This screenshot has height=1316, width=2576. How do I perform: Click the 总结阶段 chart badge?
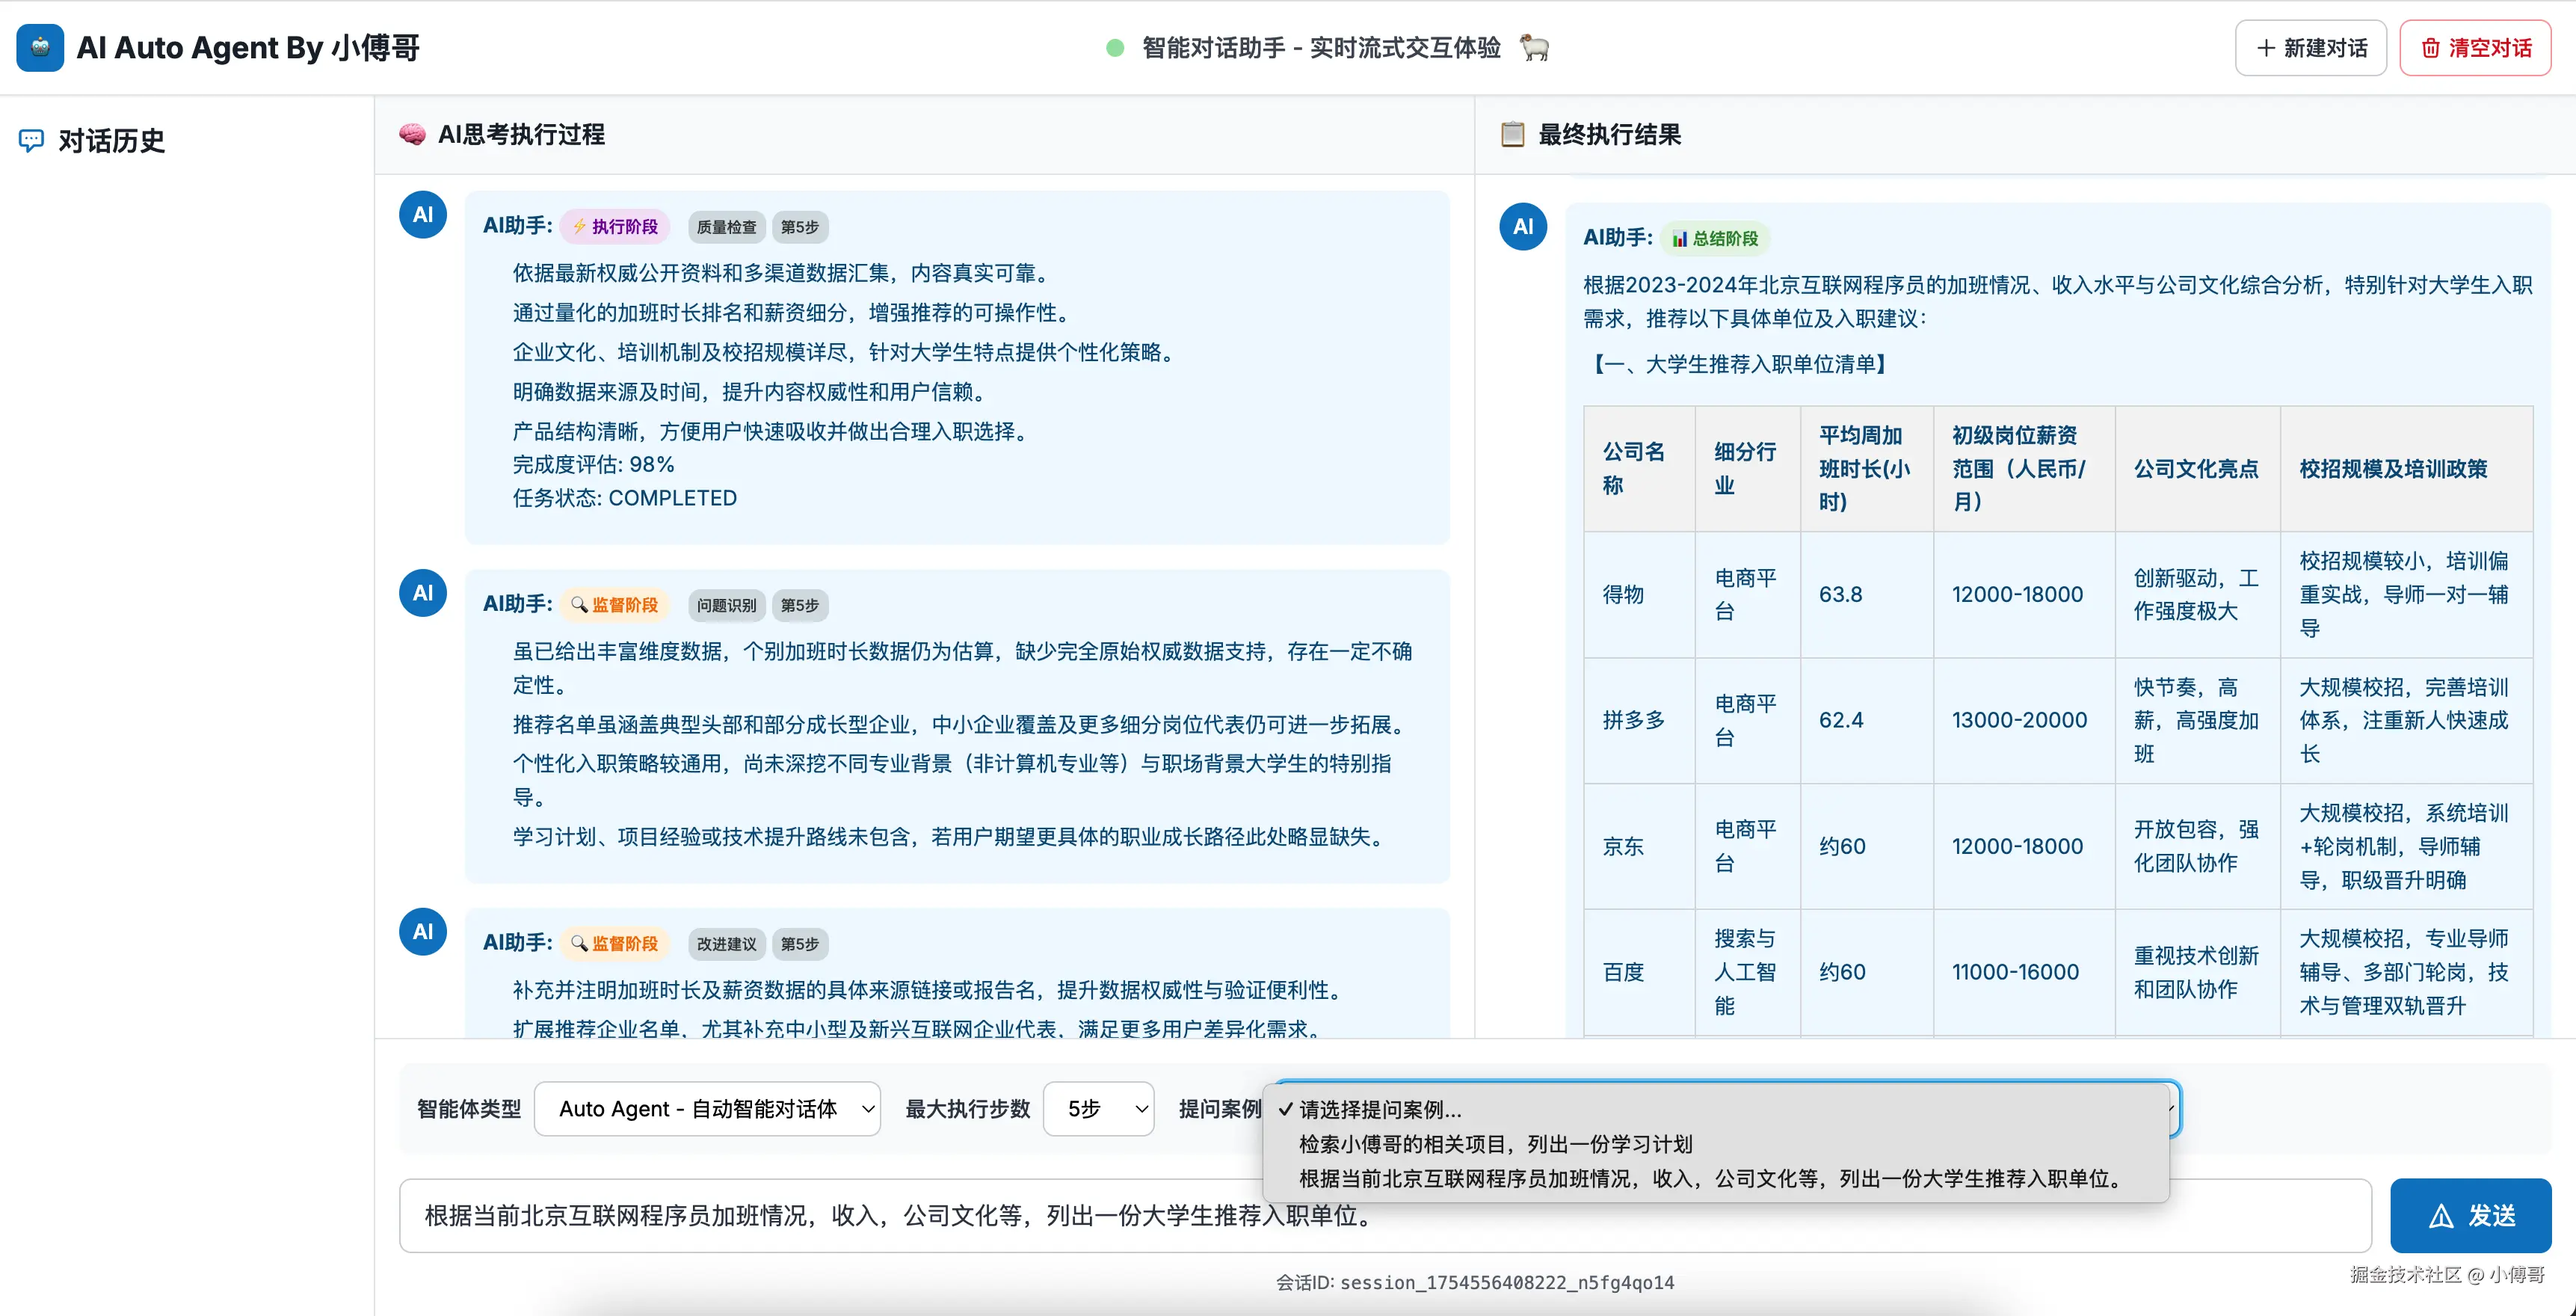[x=1715, y=239]
